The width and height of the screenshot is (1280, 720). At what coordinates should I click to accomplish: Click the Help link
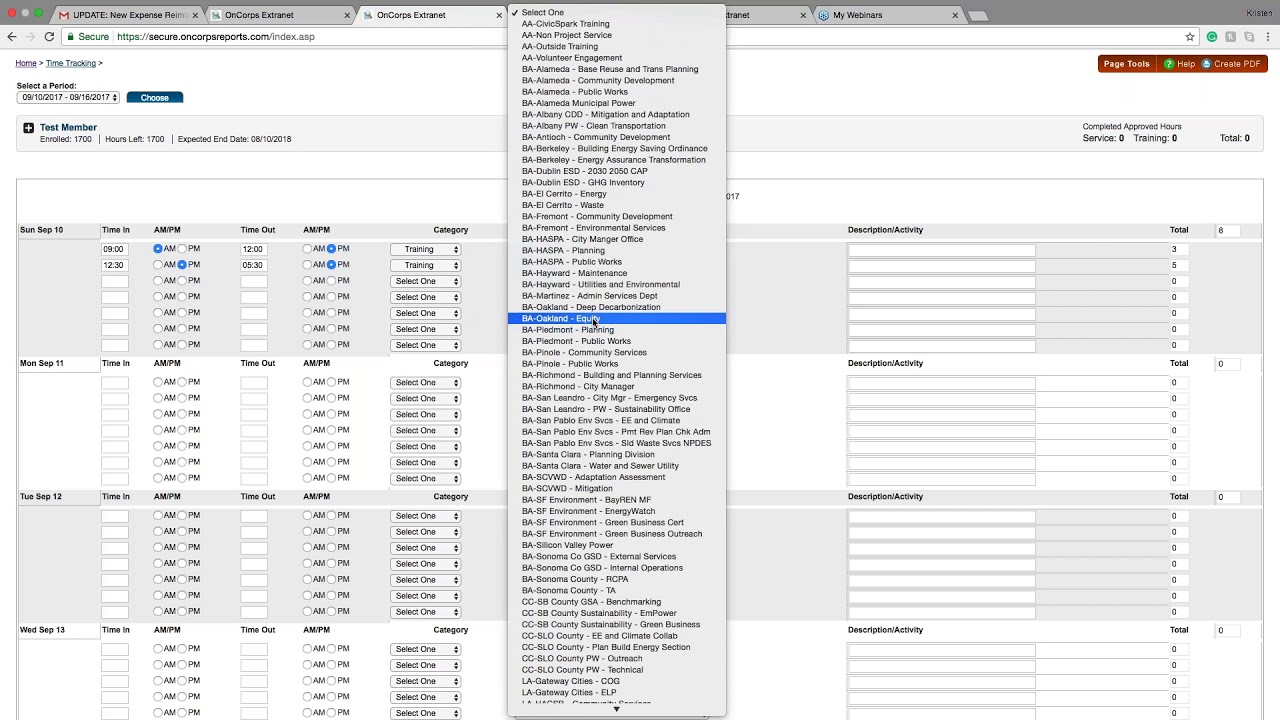(1186, 64)
